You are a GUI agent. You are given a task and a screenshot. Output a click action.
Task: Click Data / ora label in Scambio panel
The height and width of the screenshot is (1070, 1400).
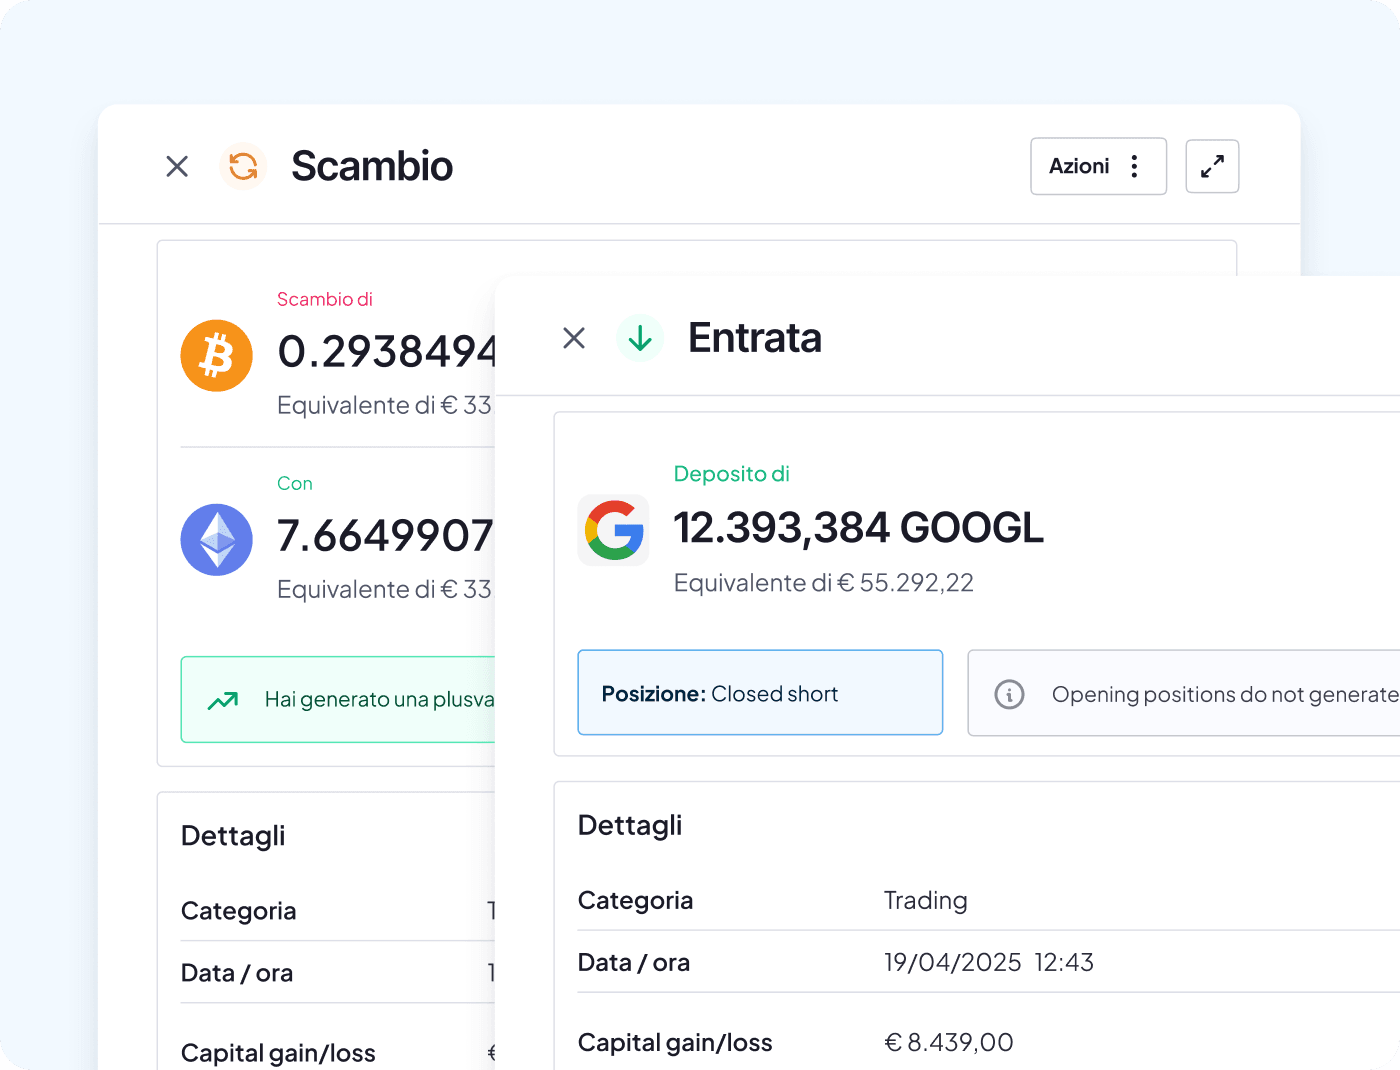click(x=237, y=973)
